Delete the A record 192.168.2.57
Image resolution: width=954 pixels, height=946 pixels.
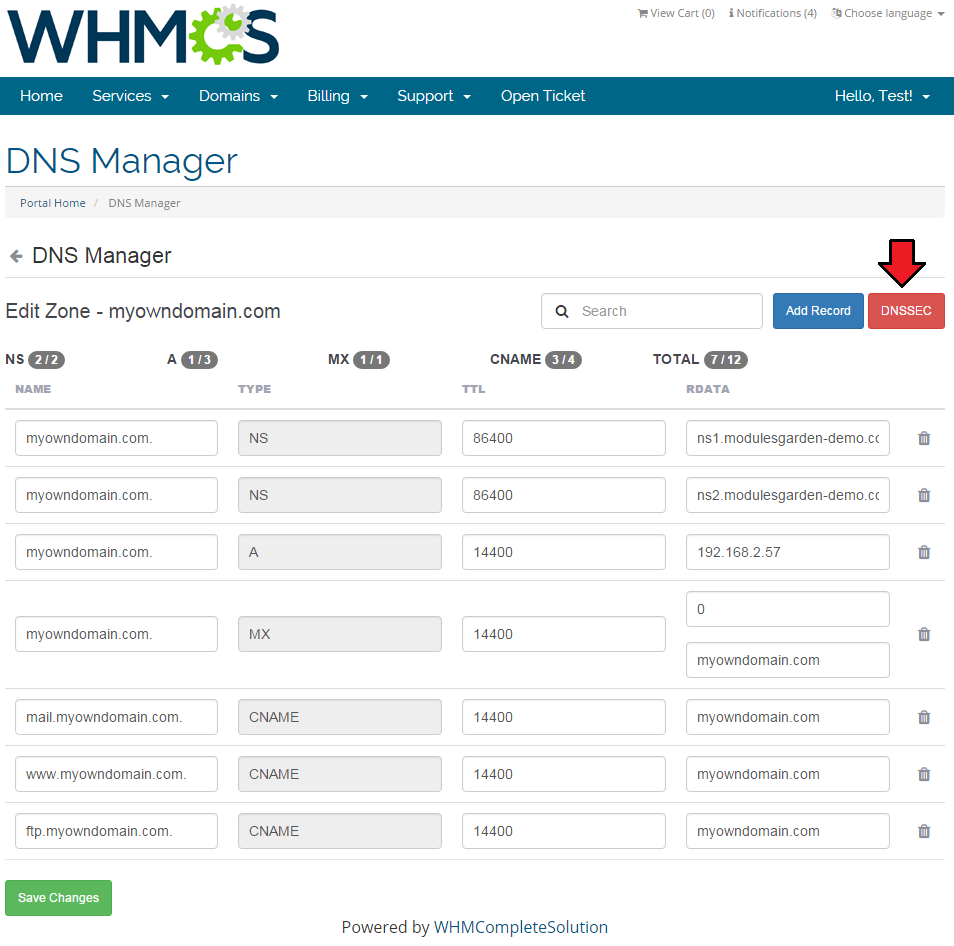click(924, 552)
